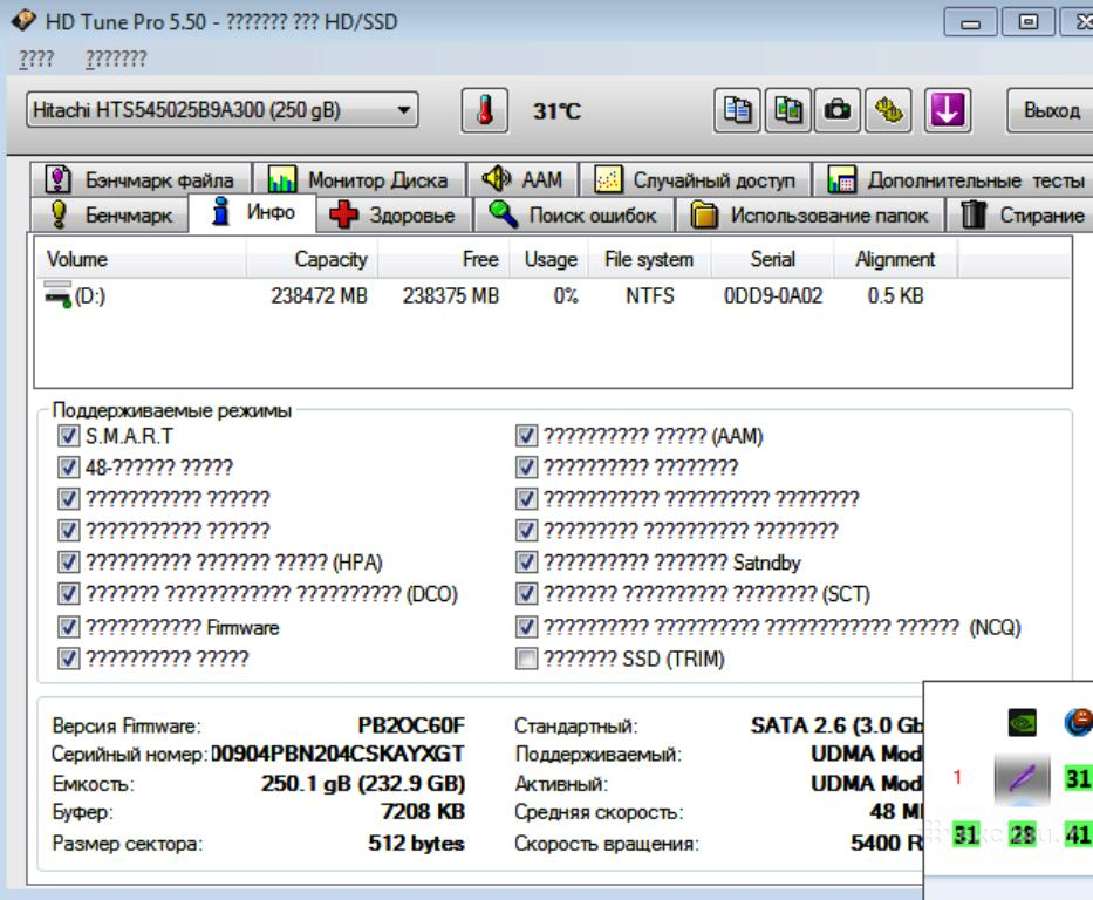This screenshot has width=1093, height=900.
Task: Toggle the S.M.A.R.T checkbox
Action: pos(68,436)
